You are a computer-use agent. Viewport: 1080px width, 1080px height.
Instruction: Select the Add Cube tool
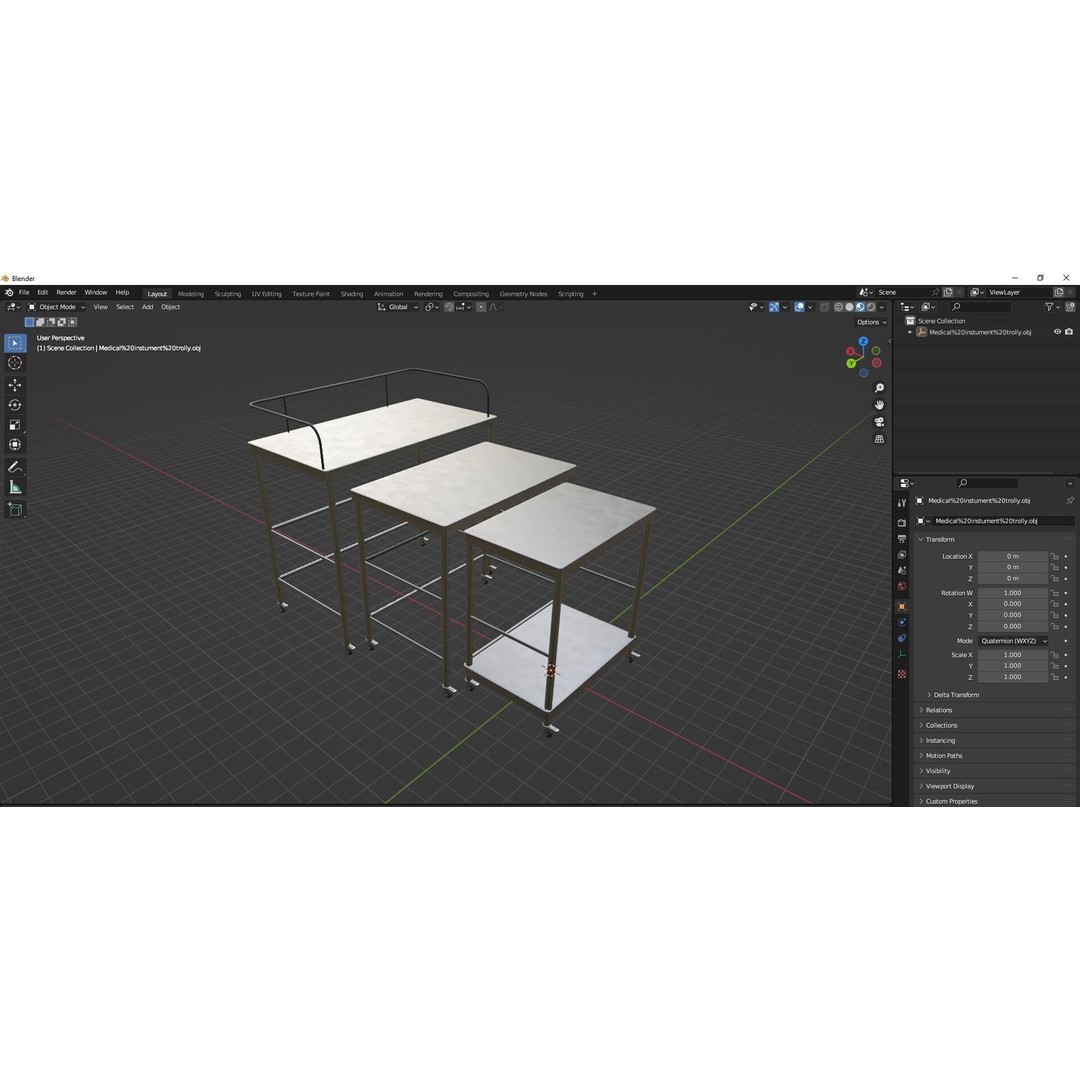click(15, 509)
